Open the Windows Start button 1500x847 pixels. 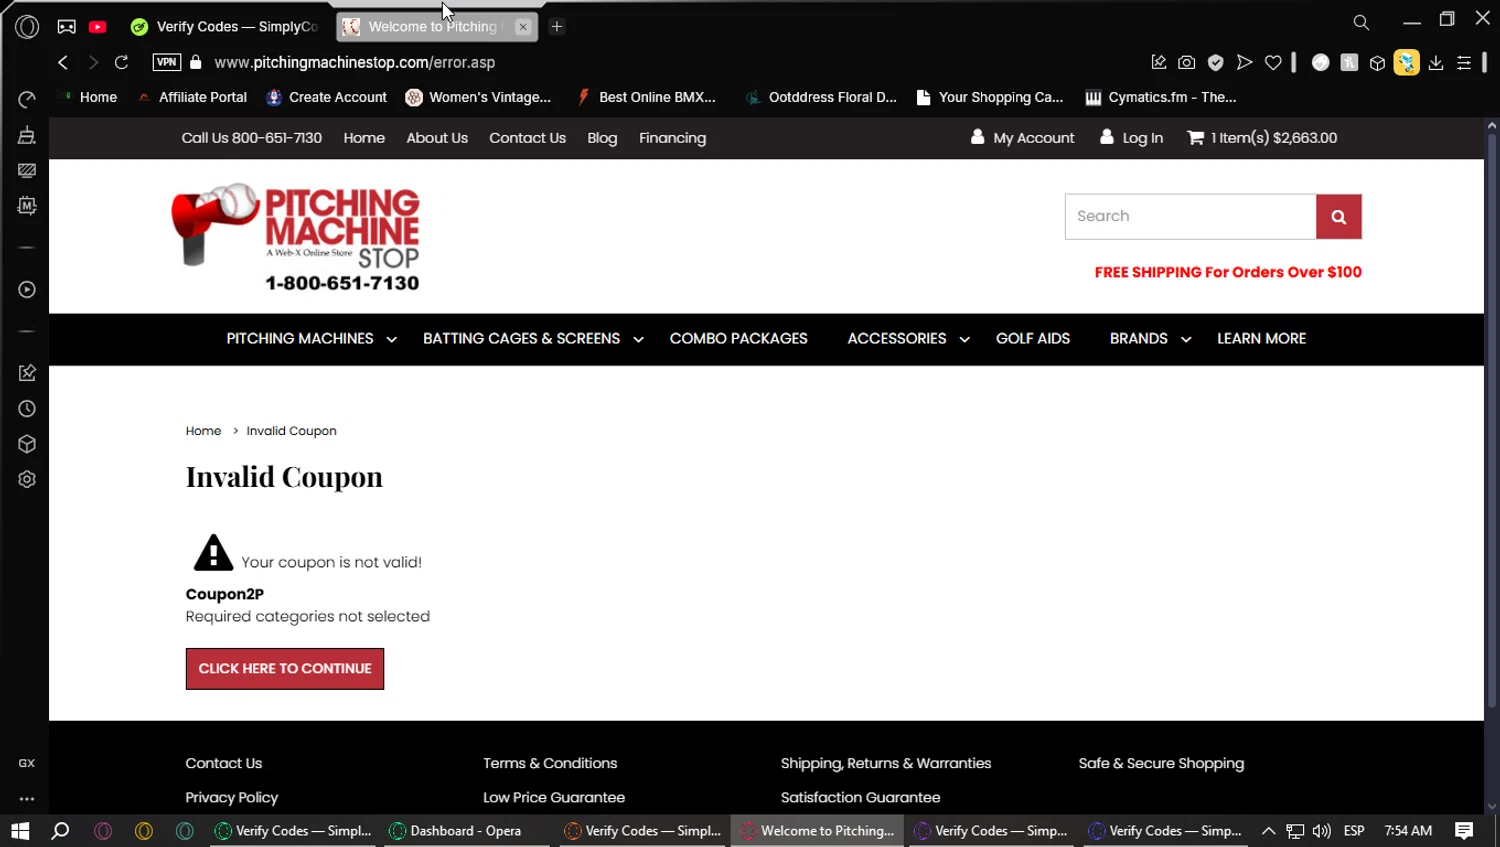(x=20, y=831)
